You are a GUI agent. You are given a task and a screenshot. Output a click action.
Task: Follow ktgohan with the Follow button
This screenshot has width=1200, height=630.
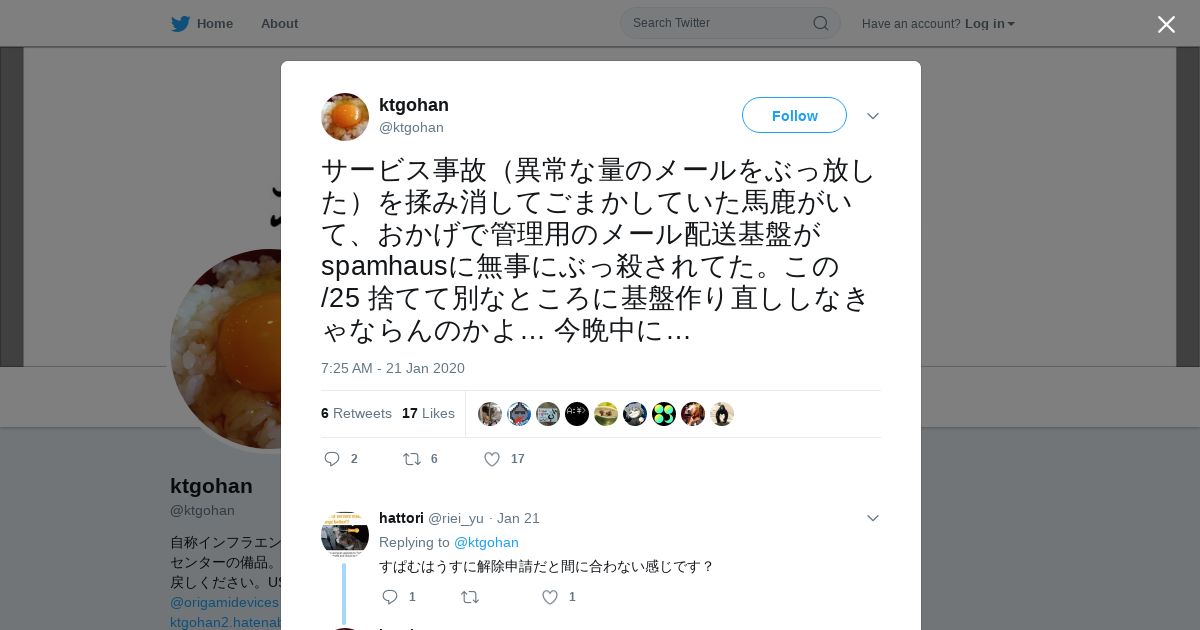(794, 115)
